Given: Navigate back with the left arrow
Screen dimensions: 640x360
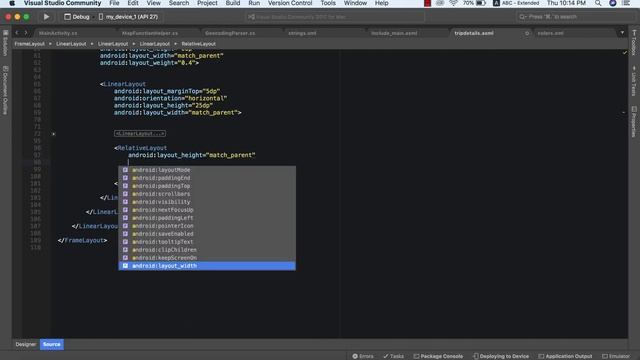Looking at the screenshot, I should coord(17,33).
